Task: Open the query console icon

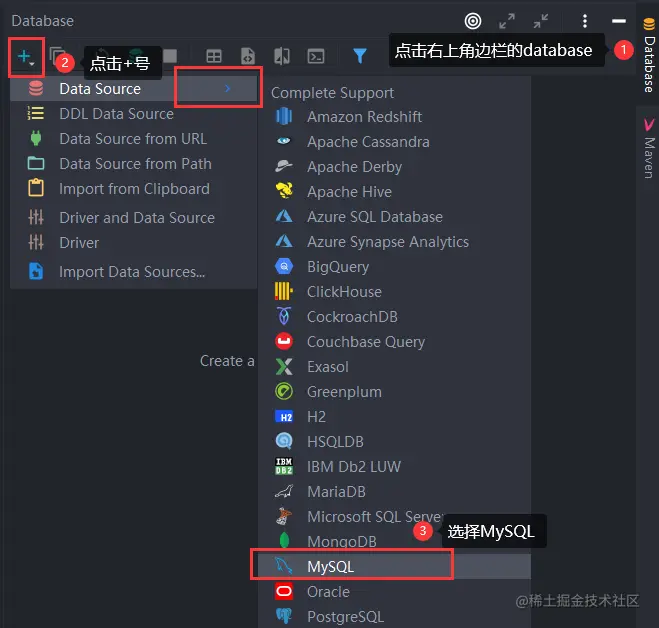Action: coord(316,56)
